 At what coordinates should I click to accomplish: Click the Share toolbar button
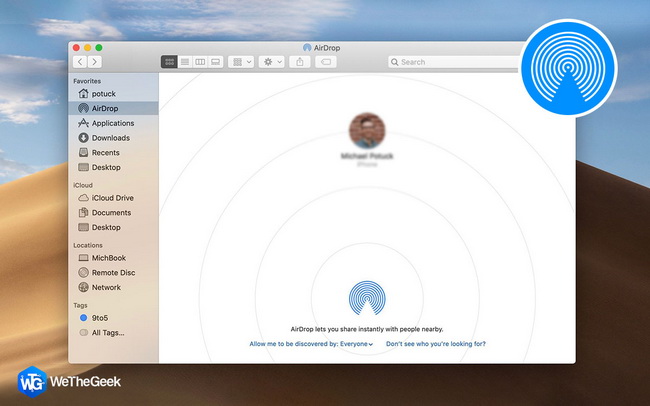coord(300,62)
